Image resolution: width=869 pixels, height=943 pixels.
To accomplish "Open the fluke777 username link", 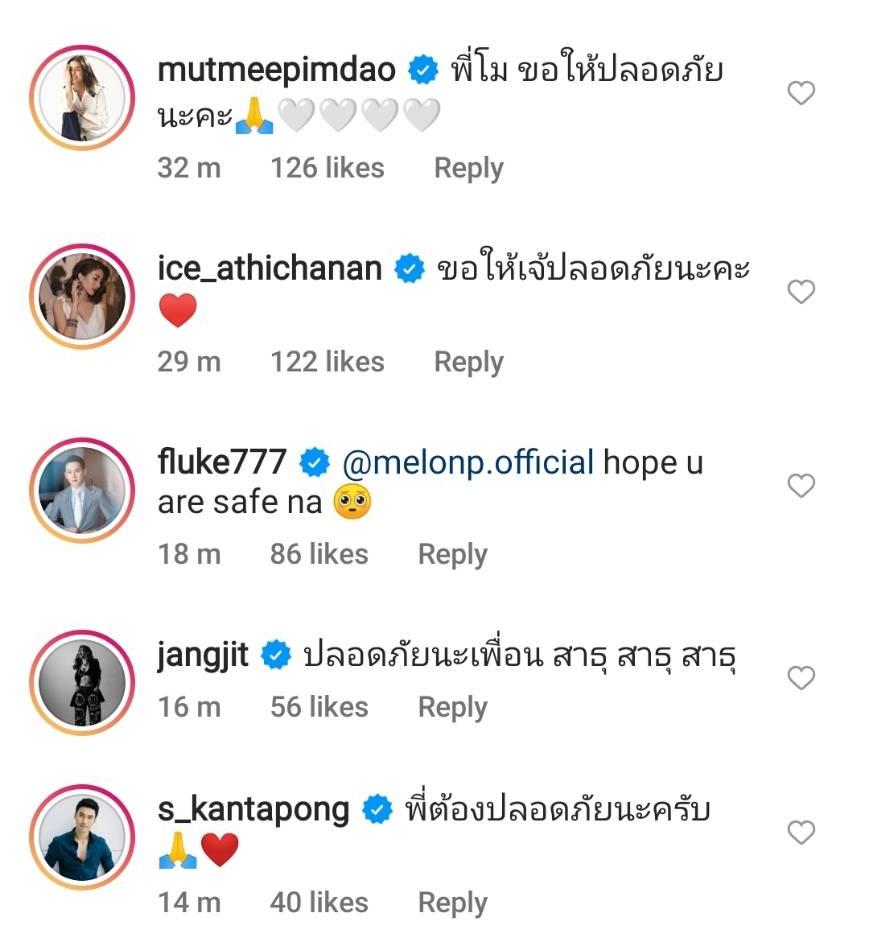I will (x=222, y=463).
